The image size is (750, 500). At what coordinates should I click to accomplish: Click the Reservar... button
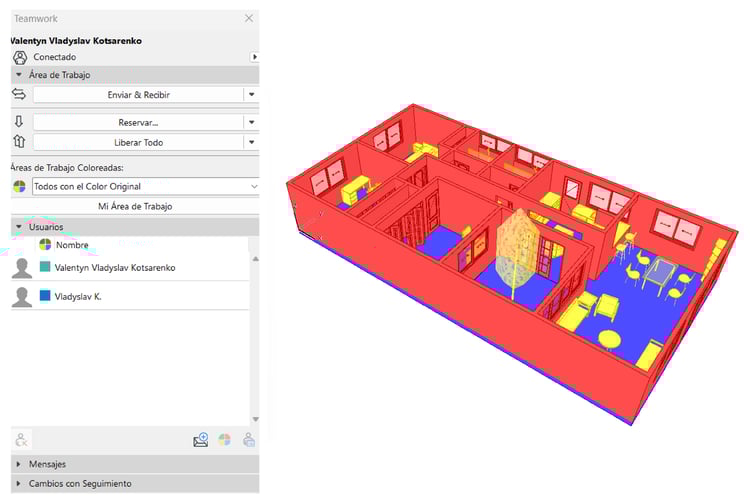(x=138, y=122)
